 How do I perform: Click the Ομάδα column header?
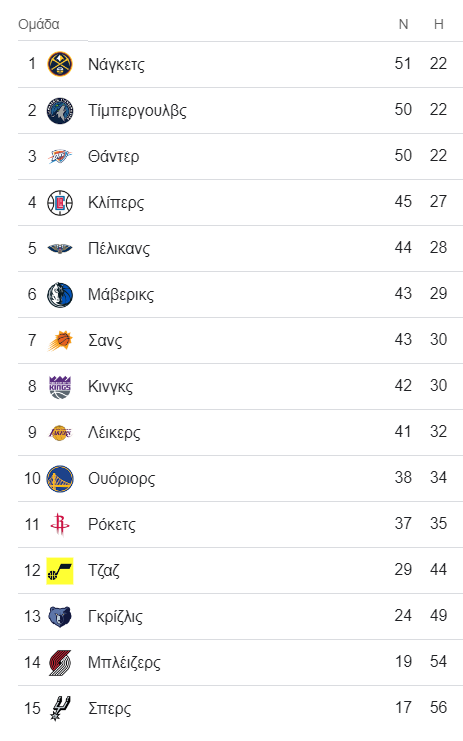(x=39, y=24)
